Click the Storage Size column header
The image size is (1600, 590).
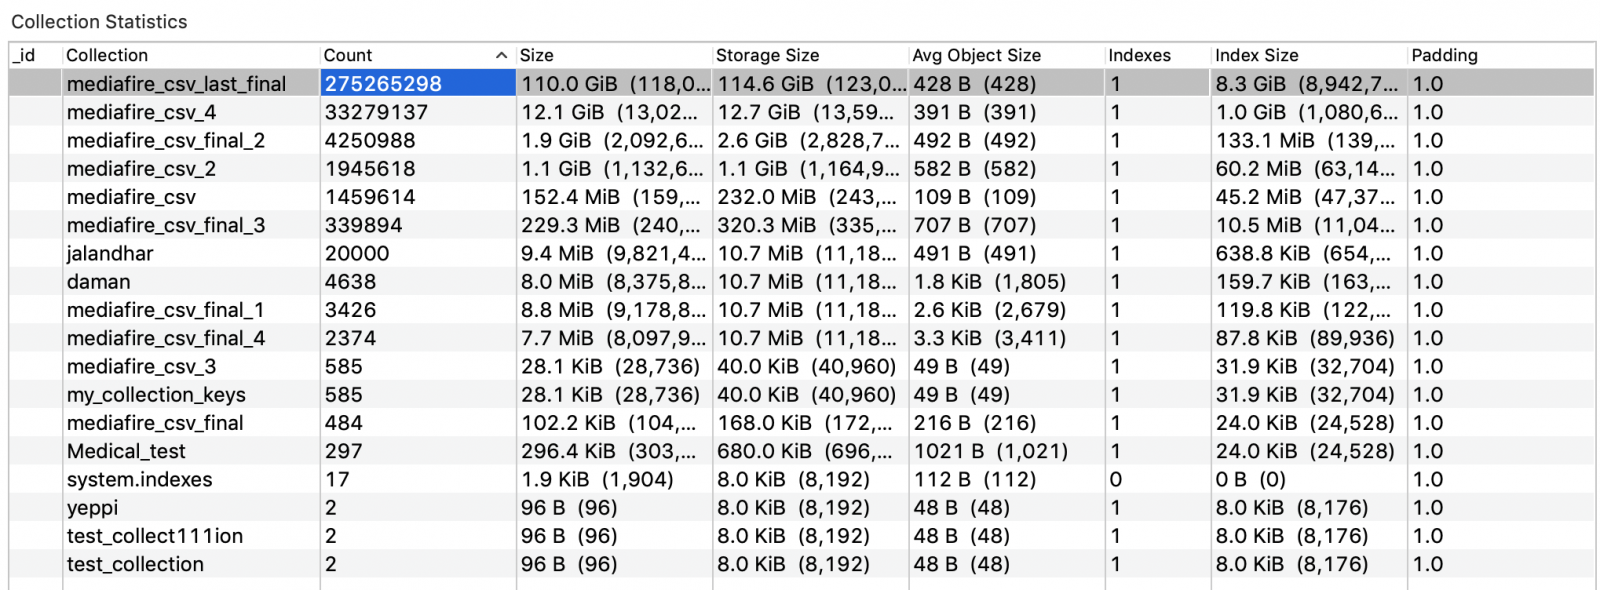tap(767, 56)
